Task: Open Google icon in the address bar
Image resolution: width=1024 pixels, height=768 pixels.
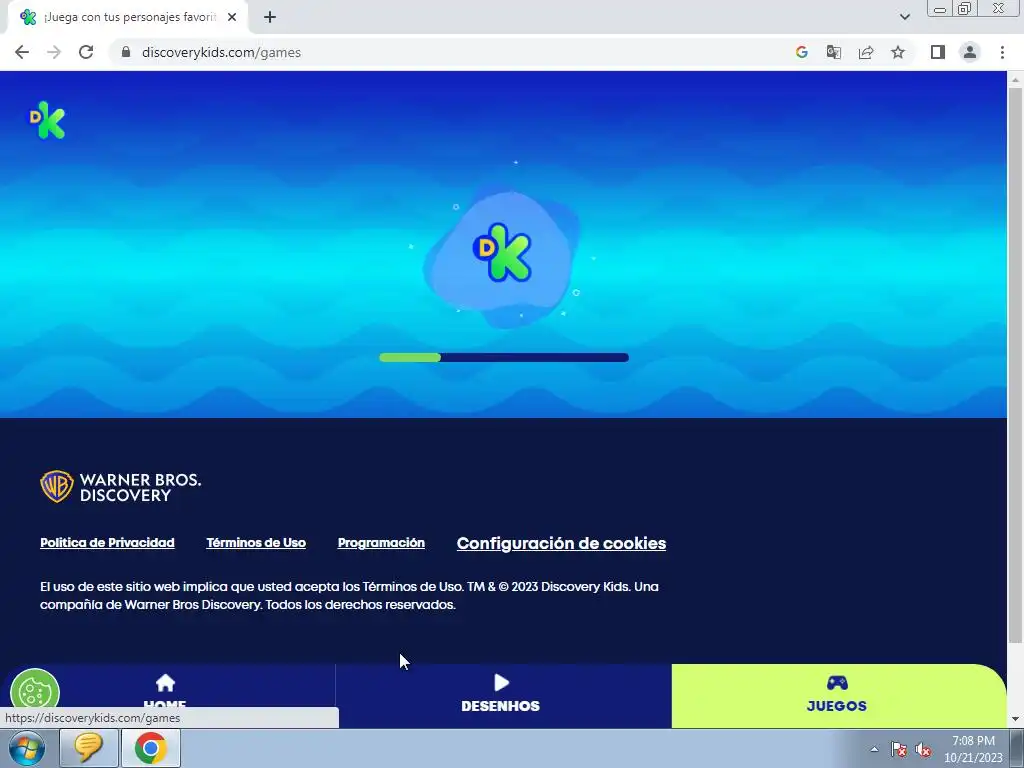Action: point(802,52)
